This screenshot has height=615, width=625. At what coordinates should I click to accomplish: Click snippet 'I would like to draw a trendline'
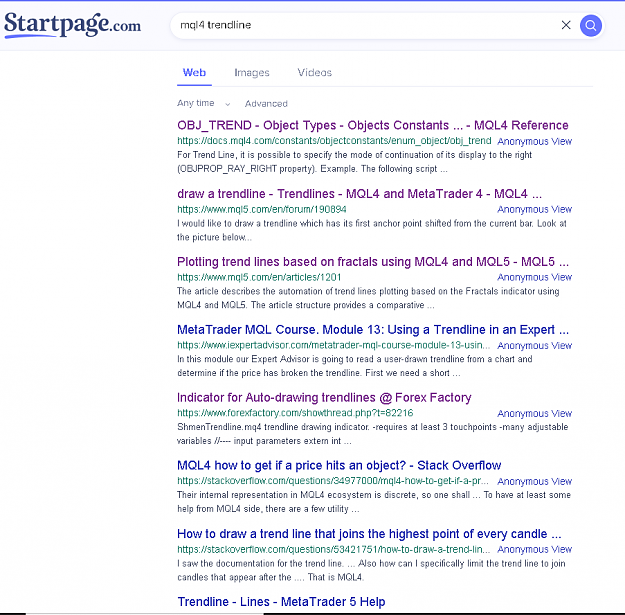(372, 230)
